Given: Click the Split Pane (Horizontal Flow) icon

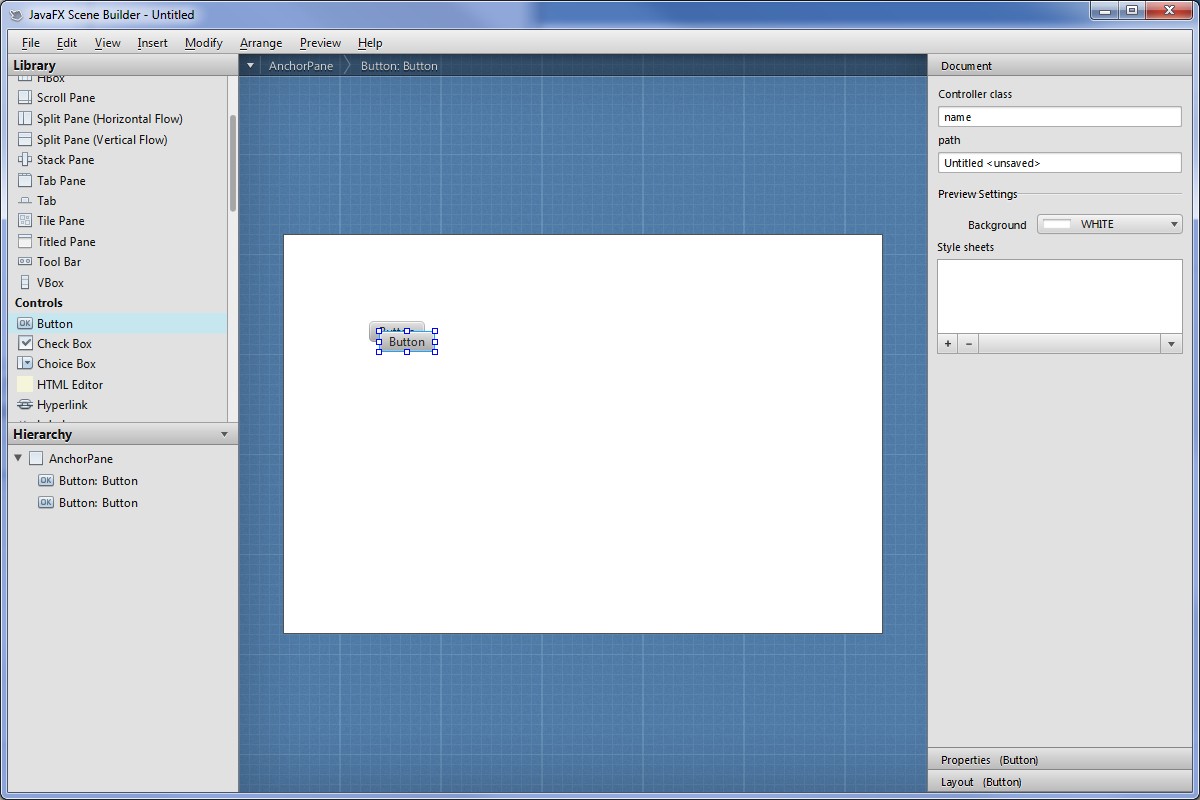Looking at the screenshot, I should point(25,119).
